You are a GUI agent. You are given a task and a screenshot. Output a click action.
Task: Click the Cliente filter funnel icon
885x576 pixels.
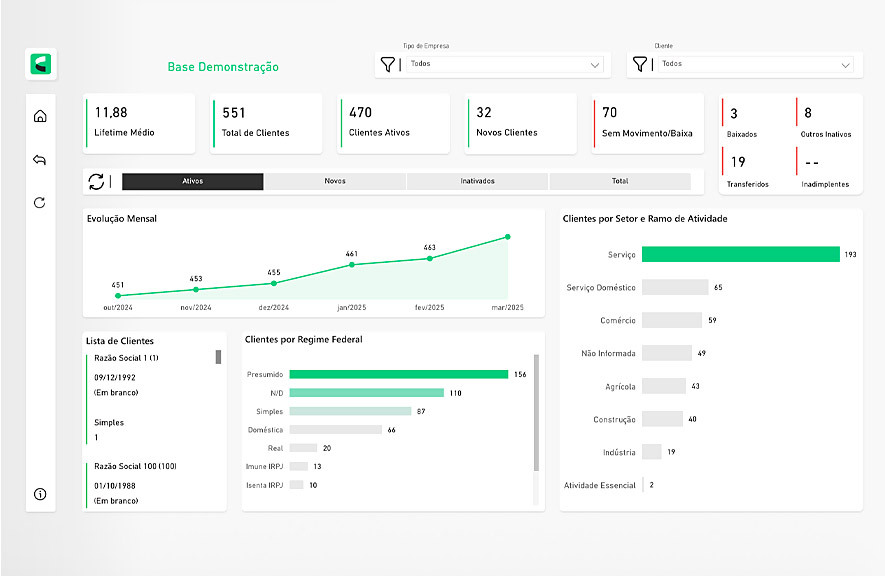pyautogui.click(x=640, y=64)
